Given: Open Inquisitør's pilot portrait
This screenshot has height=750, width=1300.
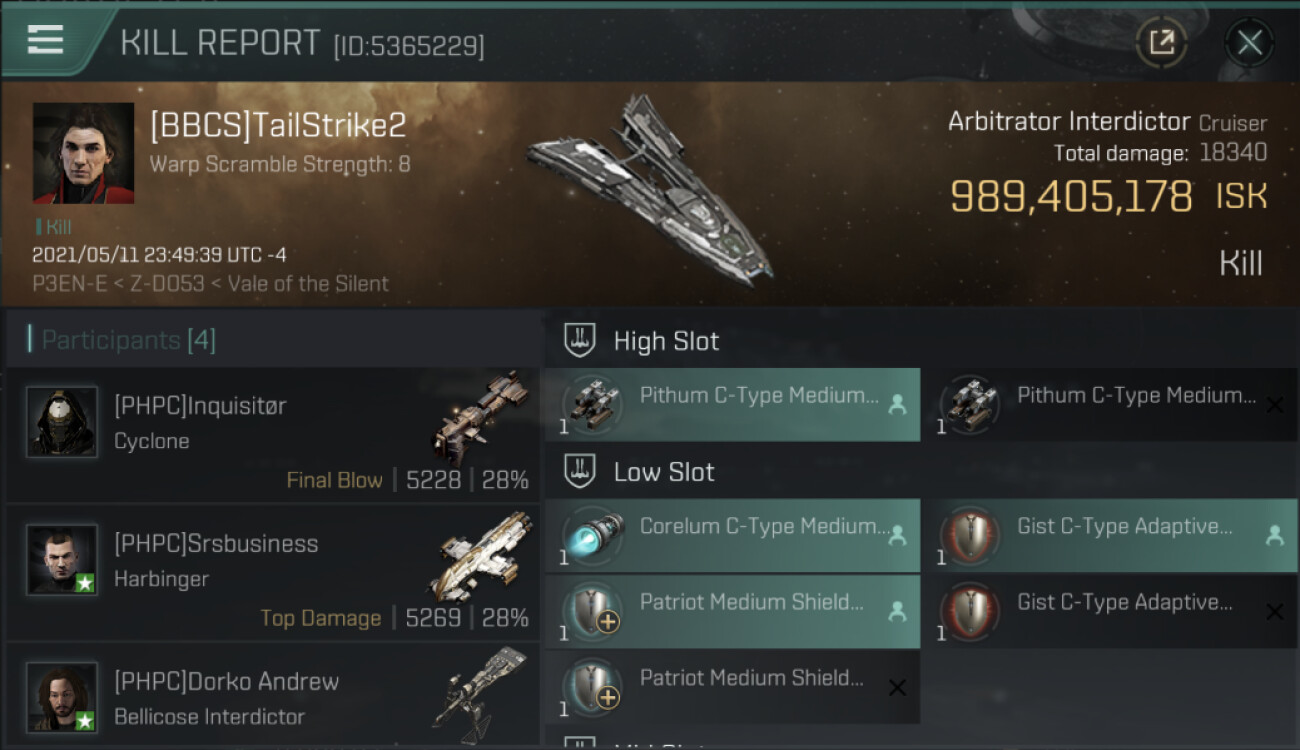Looking at the screenshot, I should [62, 423].
